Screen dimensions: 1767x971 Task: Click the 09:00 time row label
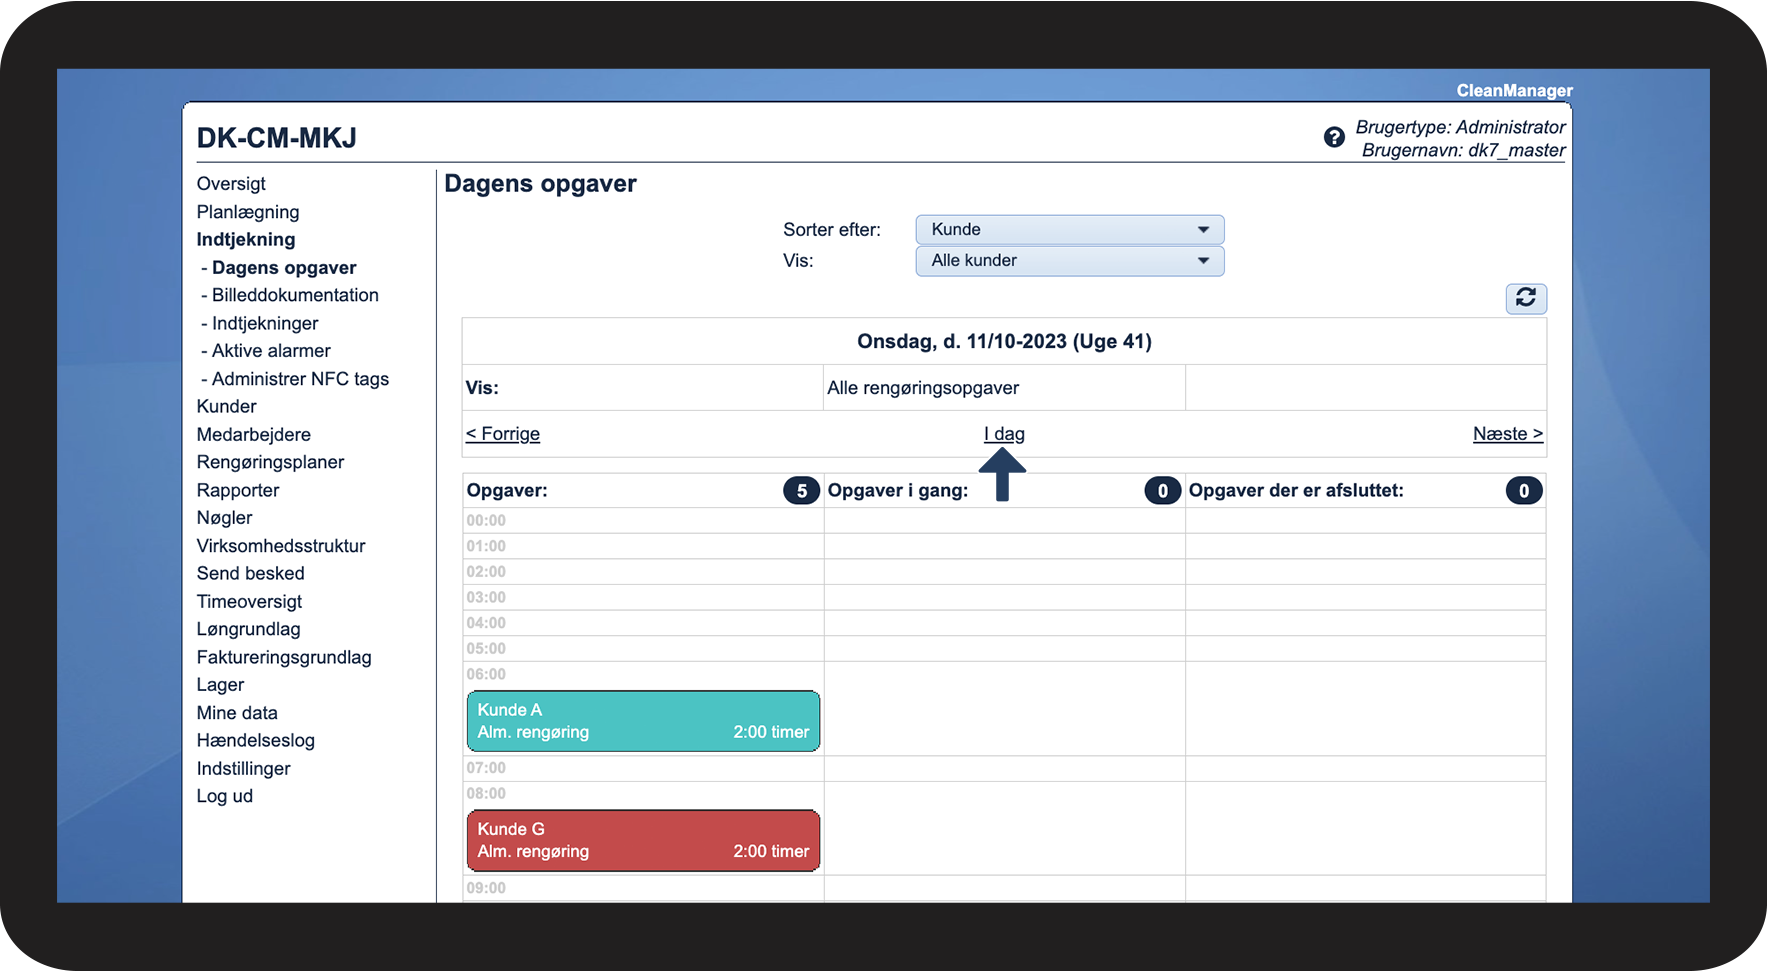(486, 889)
